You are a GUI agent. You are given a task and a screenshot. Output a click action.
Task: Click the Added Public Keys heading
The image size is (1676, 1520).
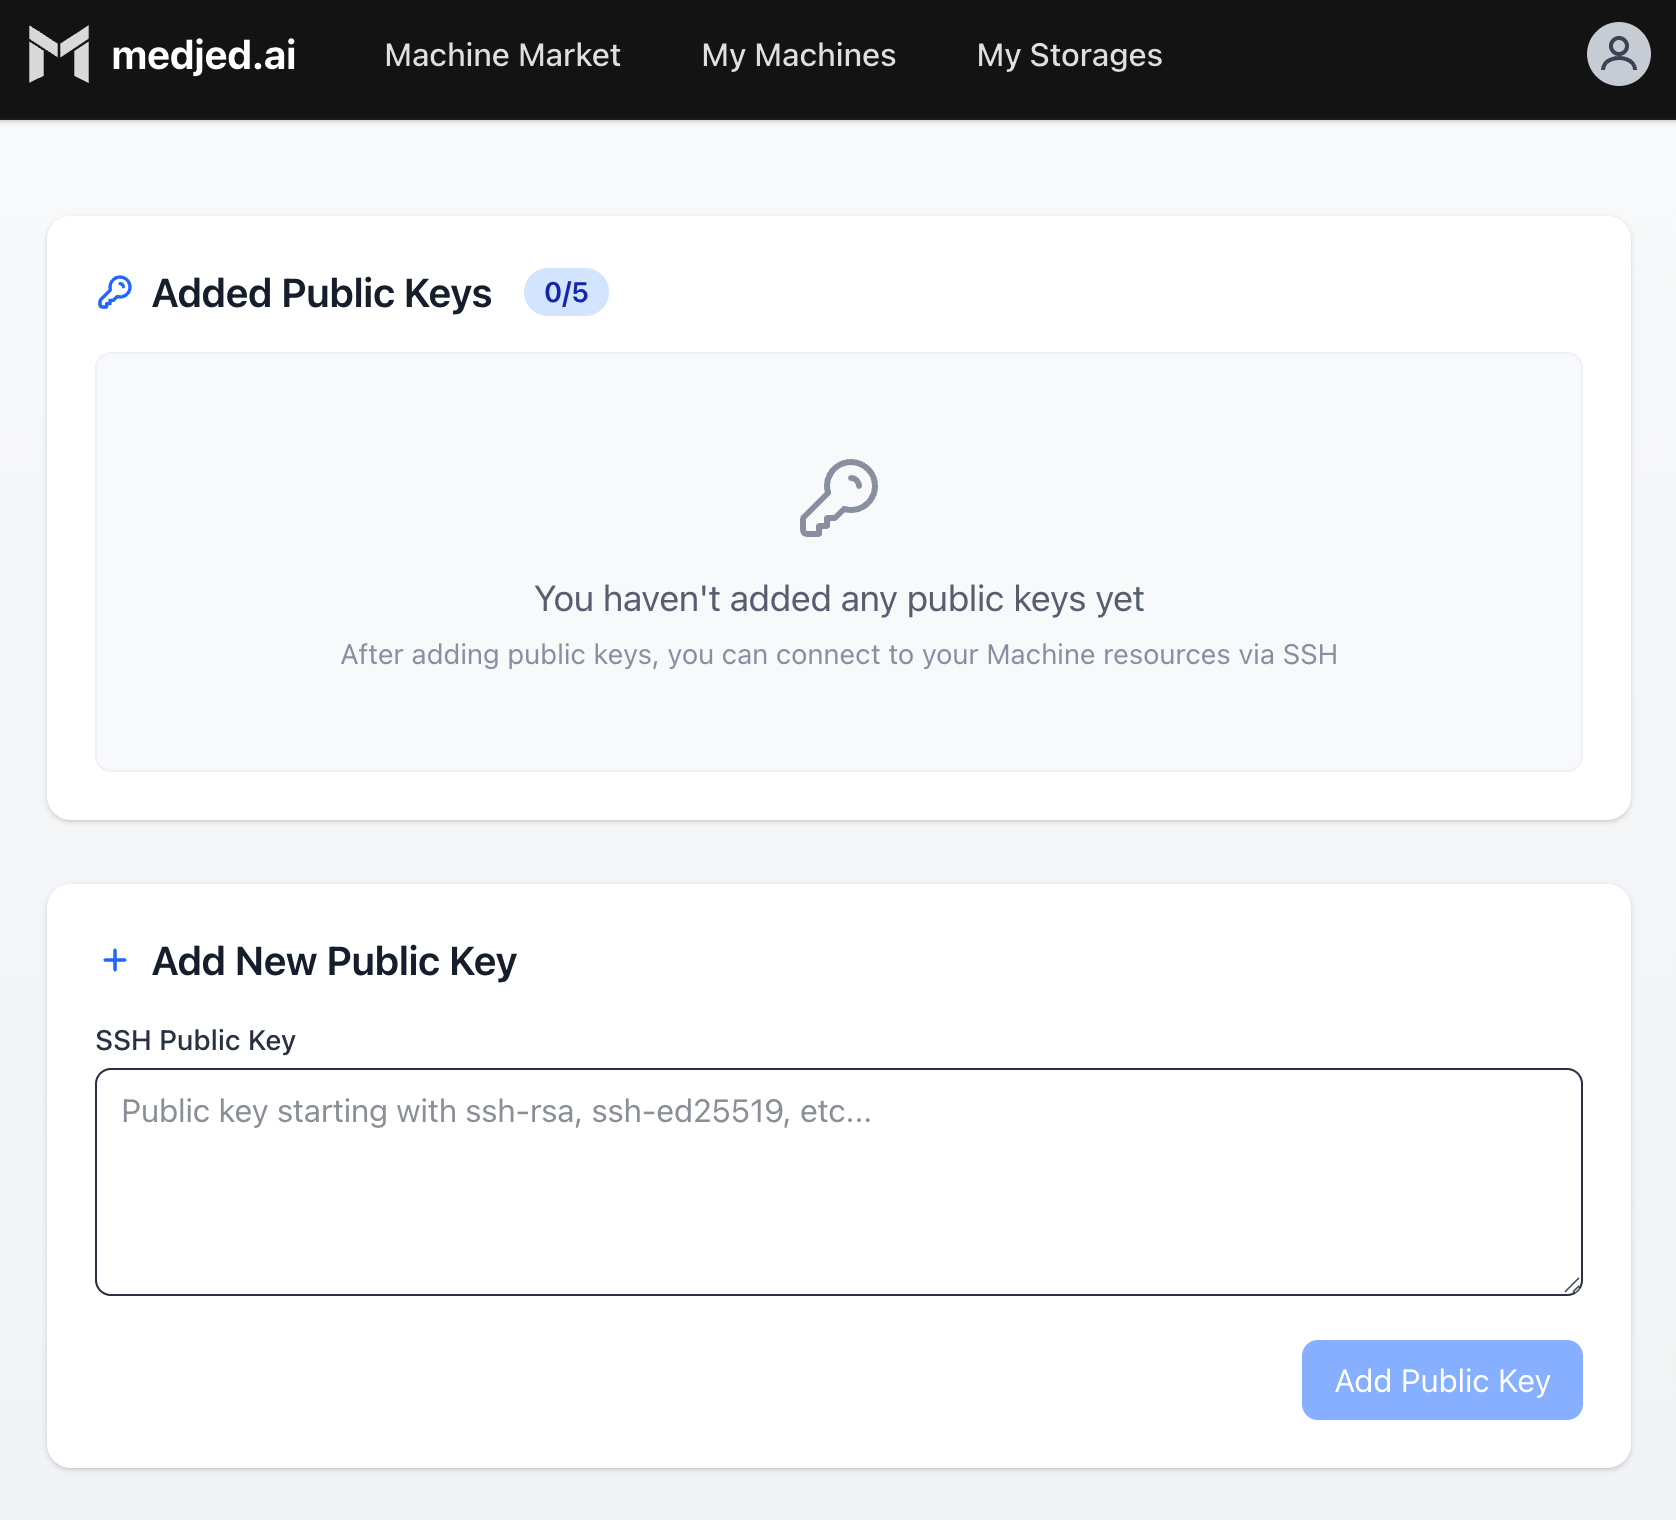tap(321, 292)
